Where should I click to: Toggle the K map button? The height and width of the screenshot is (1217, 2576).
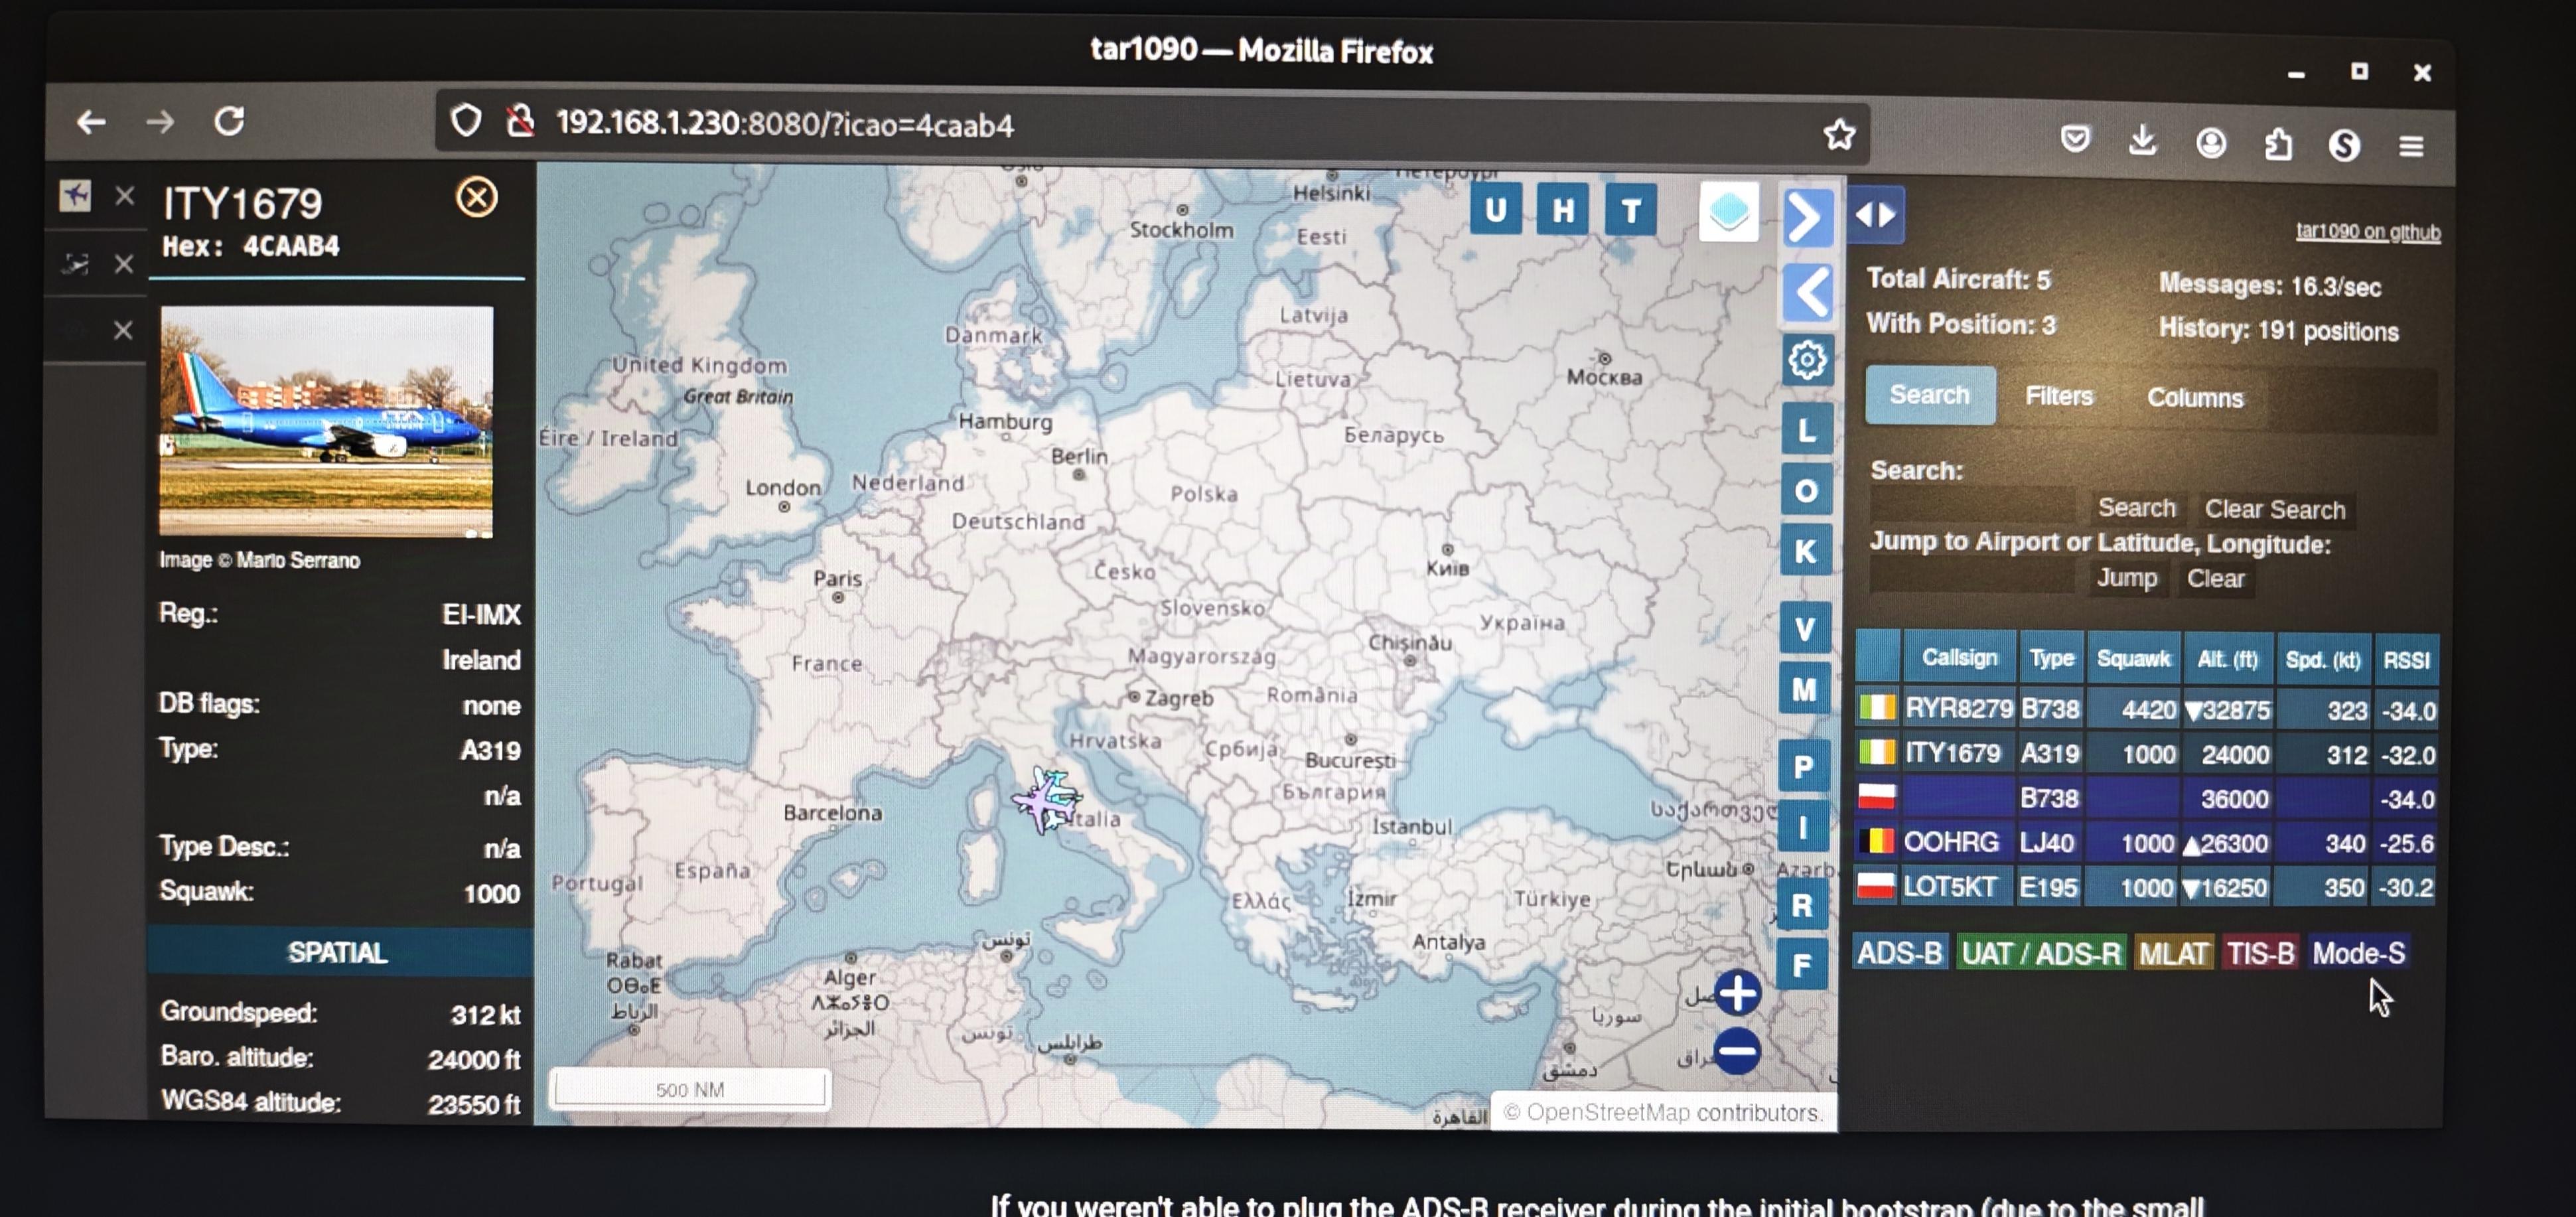[x=1806, y=551]
